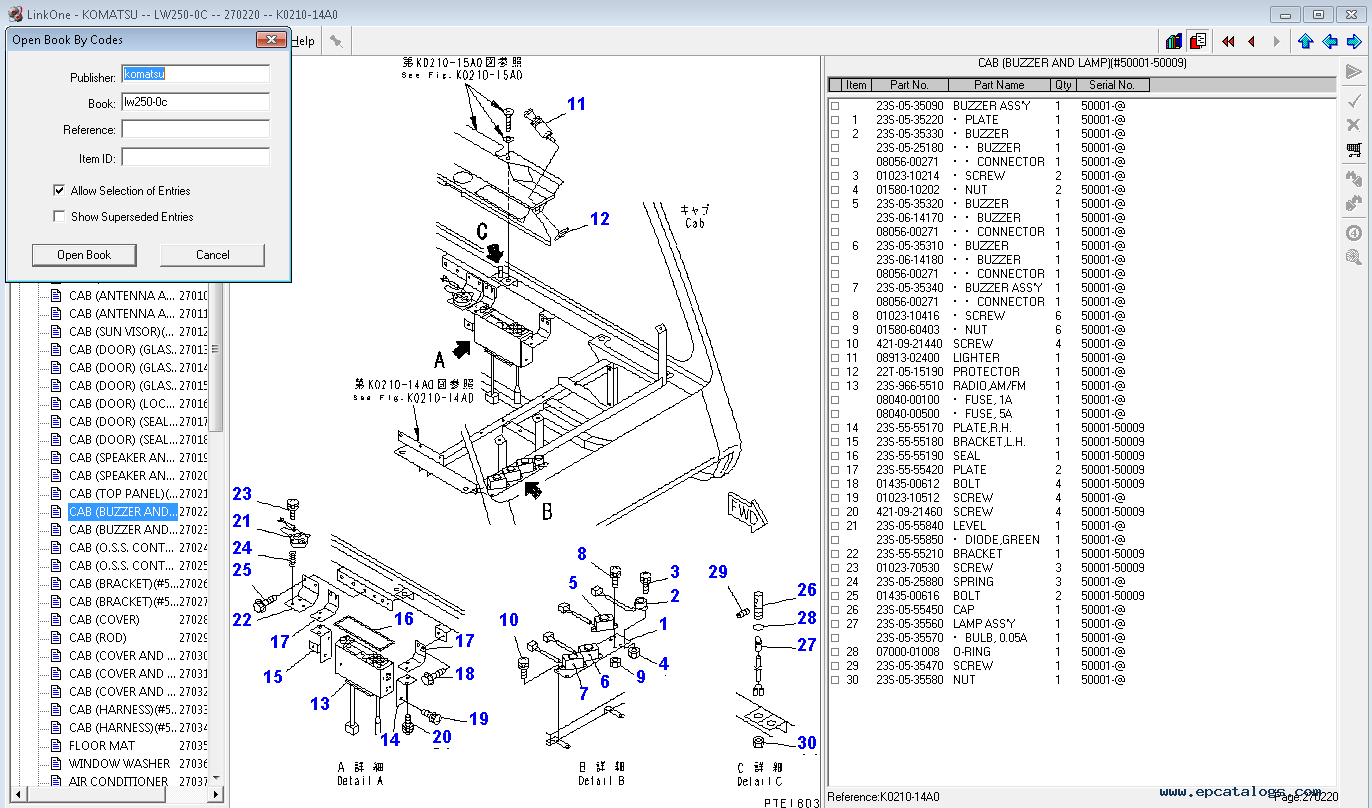Click the Book input field
This screenshot has height=808, width=1372.
(x=196, y=102)
